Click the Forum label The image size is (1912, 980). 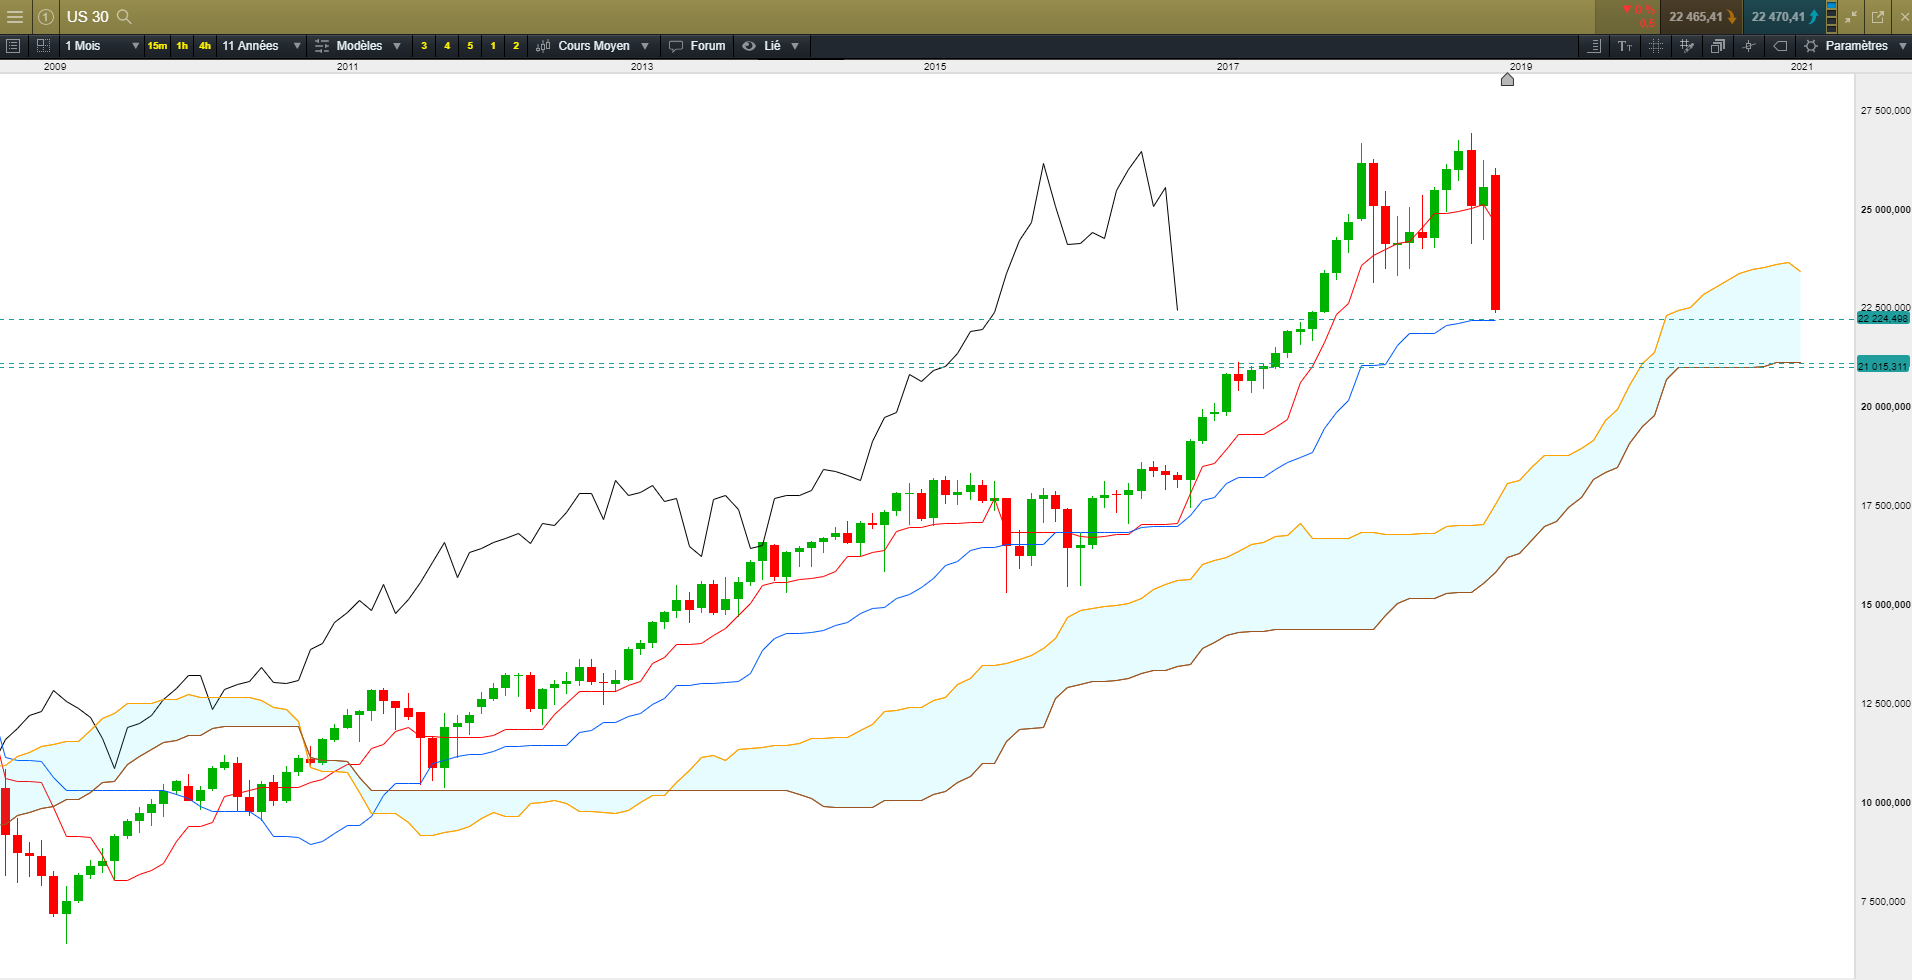pos(708,46)
